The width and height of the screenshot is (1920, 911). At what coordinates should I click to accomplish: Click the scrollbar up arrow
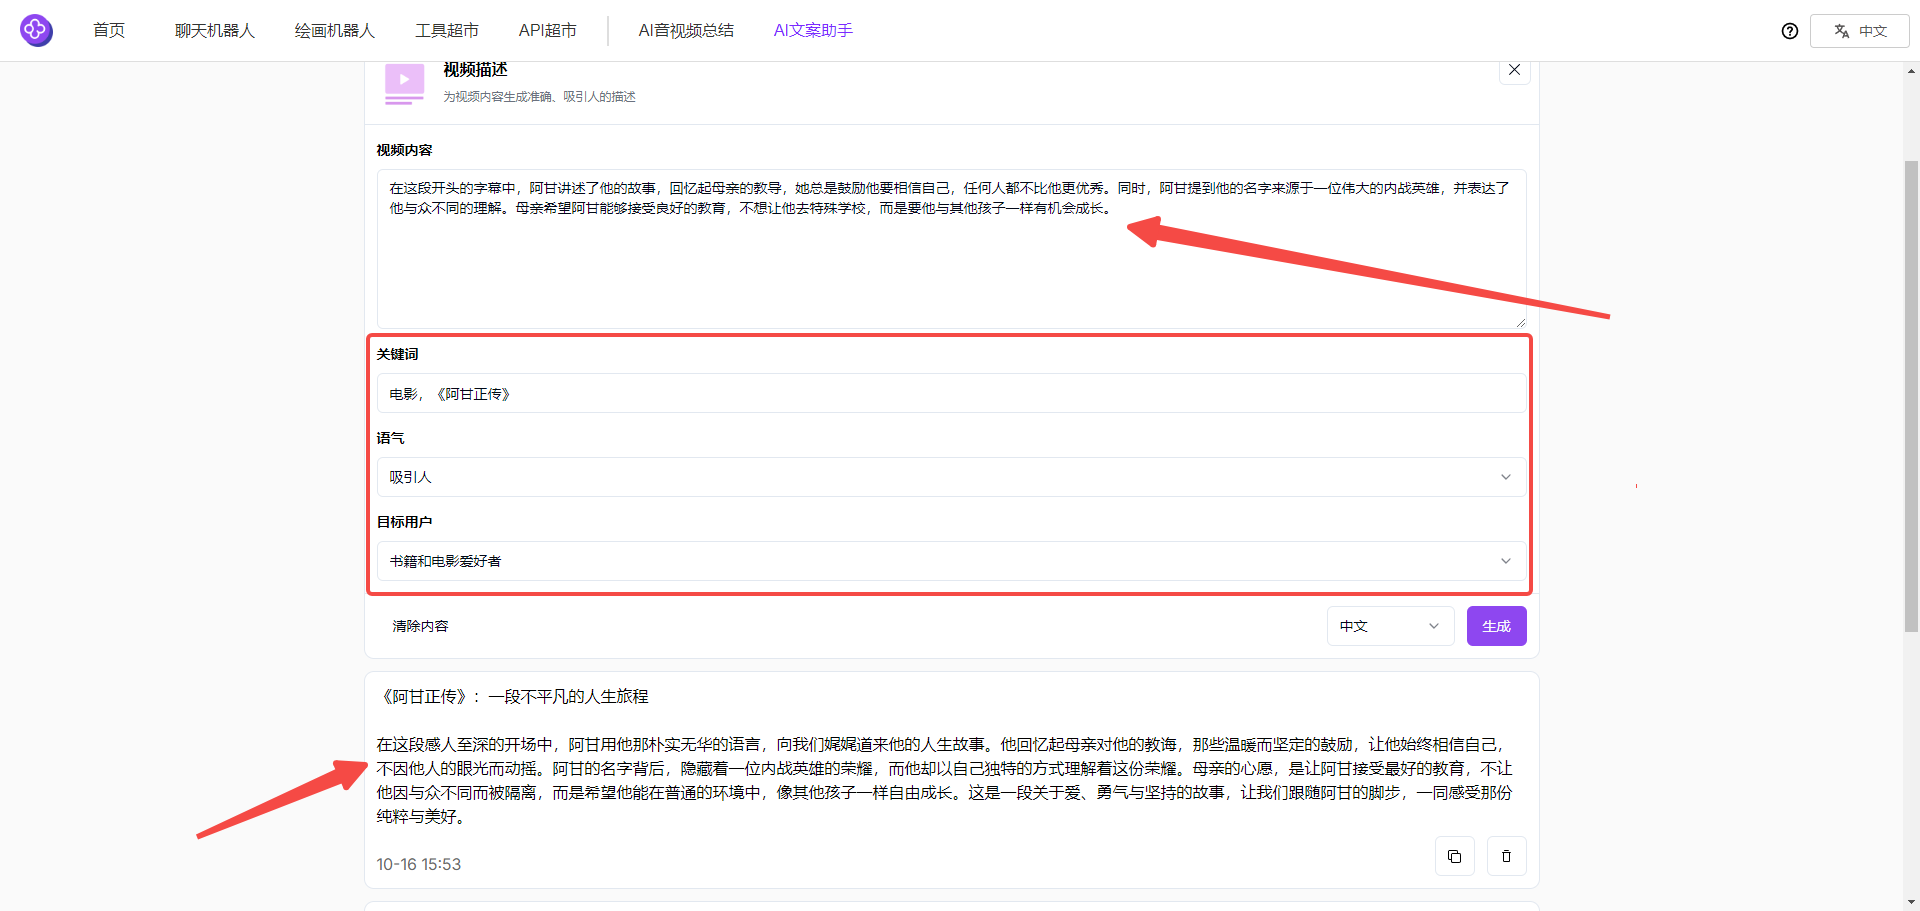pos(1911,71)
